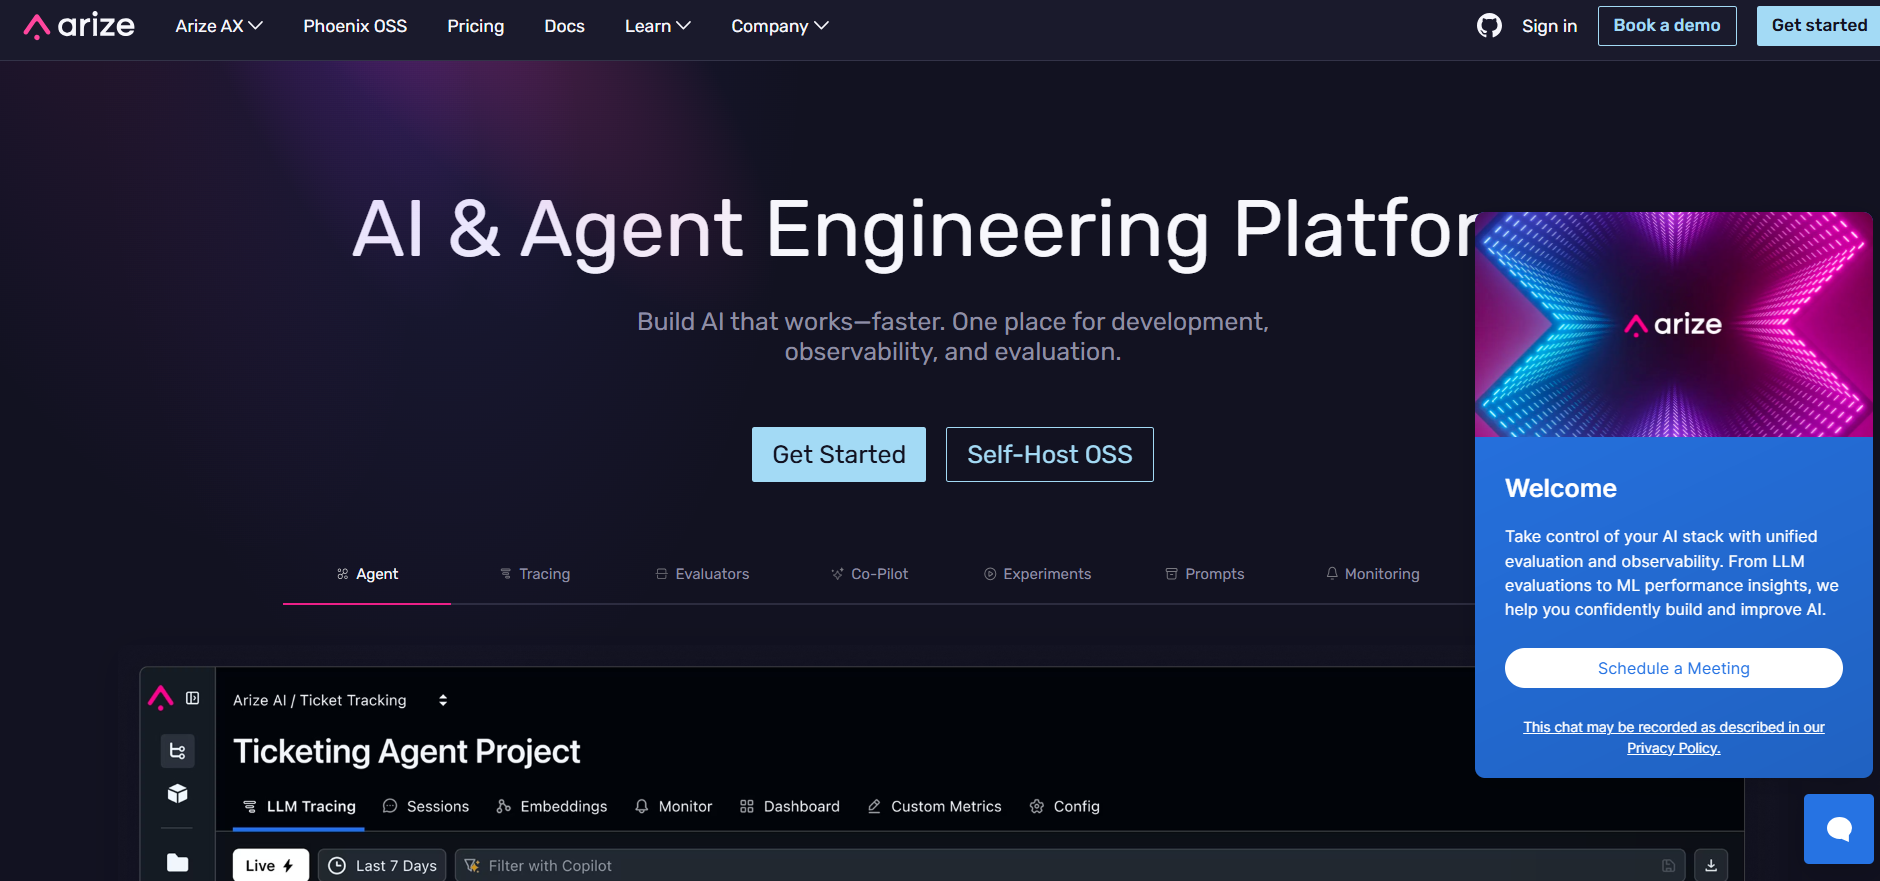Open the Last 7 Days time range

point(382,866)
